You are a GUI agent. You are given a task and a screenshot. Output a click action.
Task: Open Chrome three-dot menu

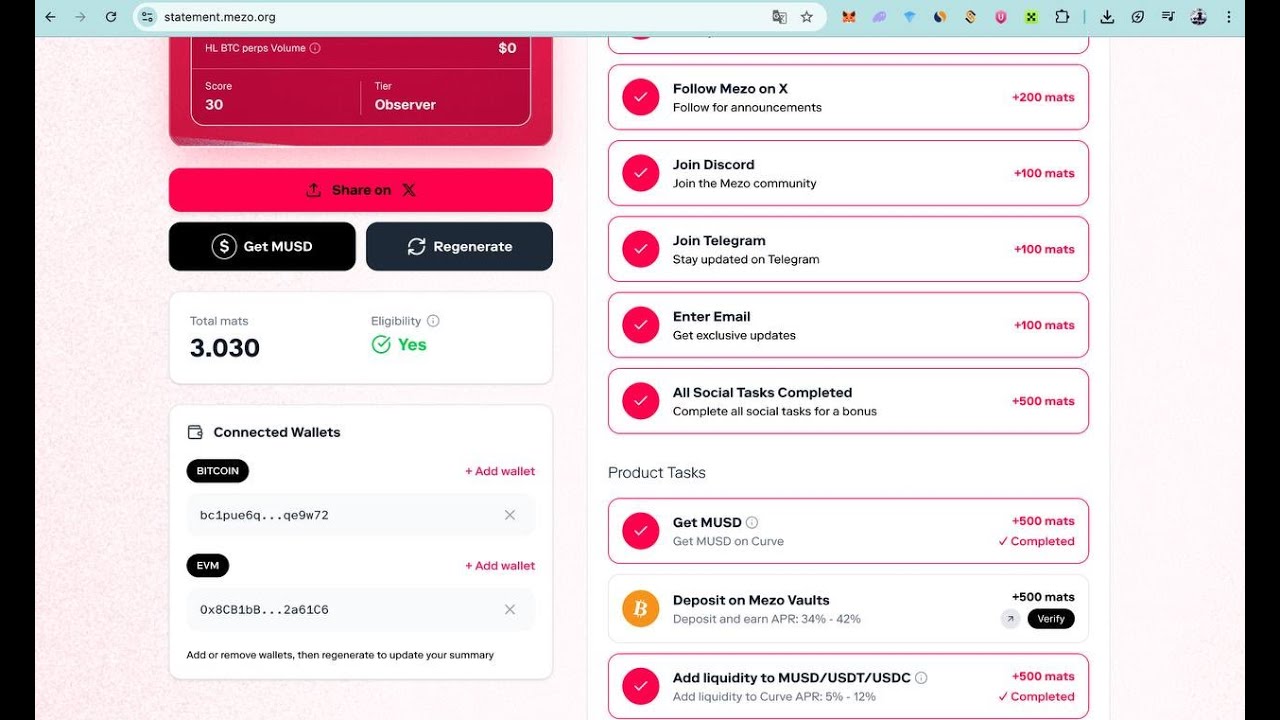coord(1229,17)
